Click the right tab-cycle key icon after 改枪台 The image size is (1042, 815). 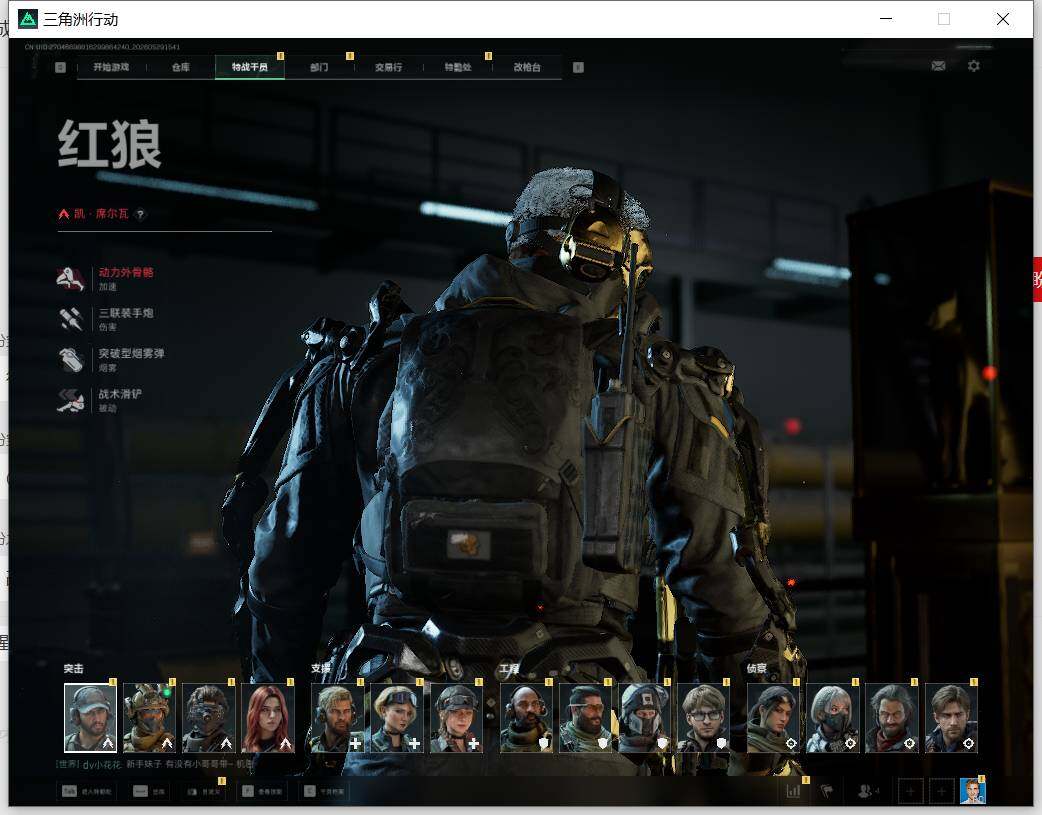coord(578,67)
